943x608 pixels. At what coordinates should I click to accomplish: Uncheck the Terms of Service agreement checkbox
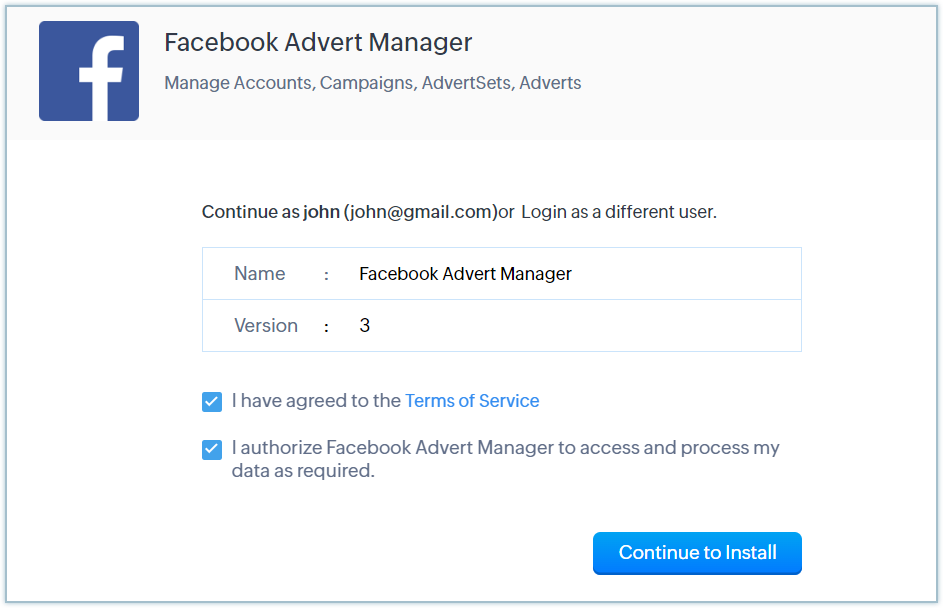(x=212, y=402)
